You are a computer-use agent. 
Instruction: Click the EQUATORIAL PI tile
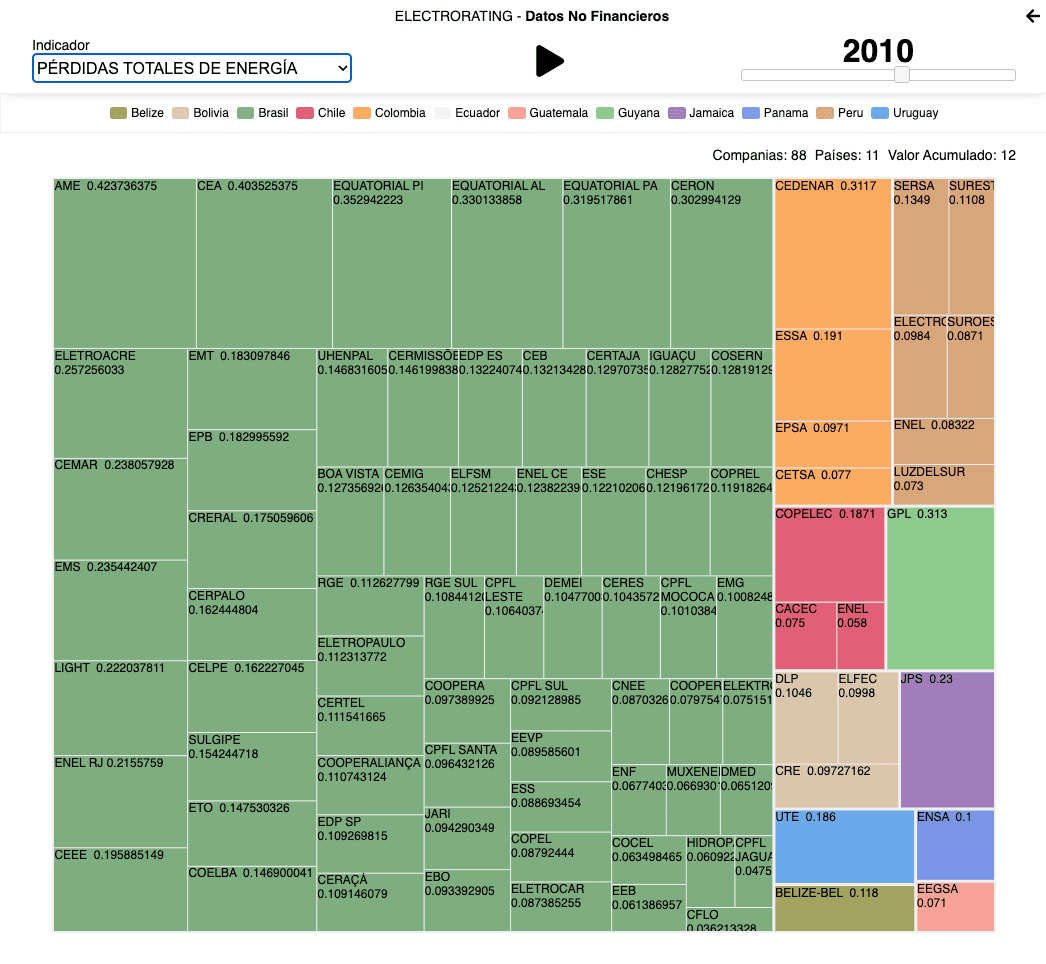[x=392, y=264]
